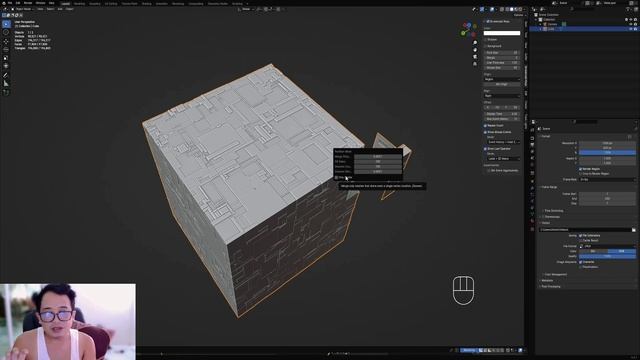Screen dimensions: 640x360
Task: Toggle the Screencast Keys checkbox
Action: tap(488, 21)
